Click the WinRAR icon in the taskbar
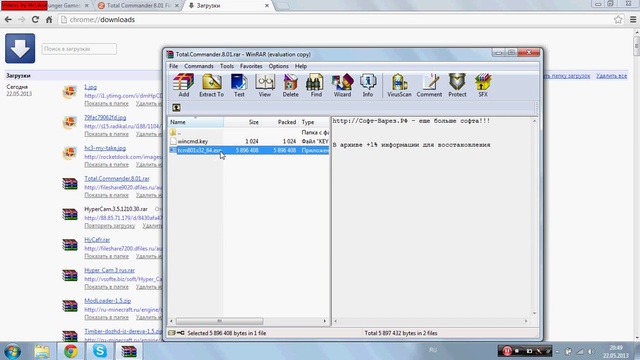This screenshot has height=360, width=640. point(129,351)
